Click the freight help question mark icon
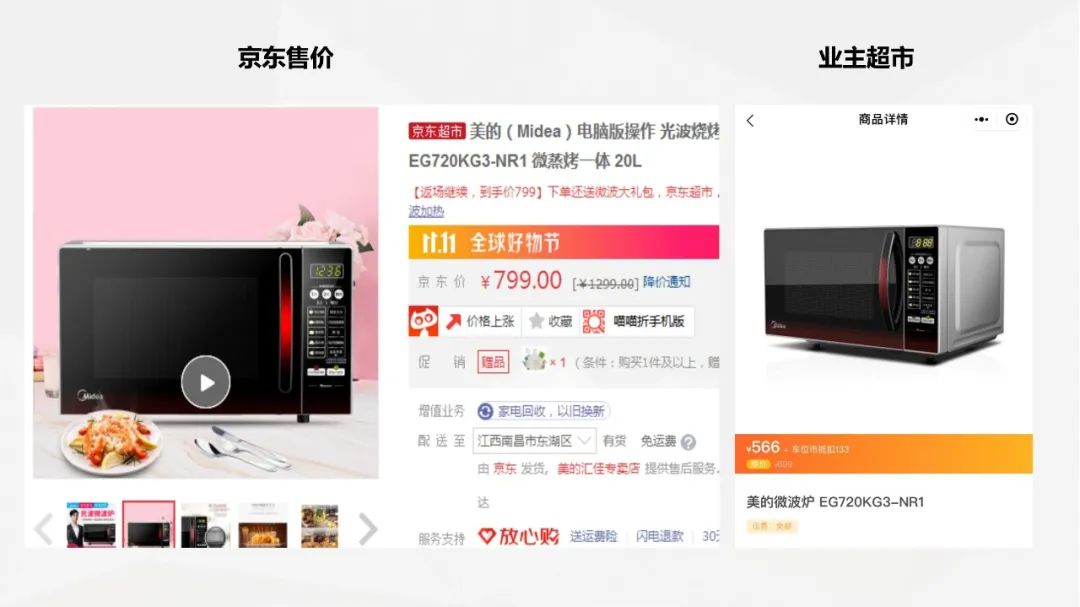 688,442
